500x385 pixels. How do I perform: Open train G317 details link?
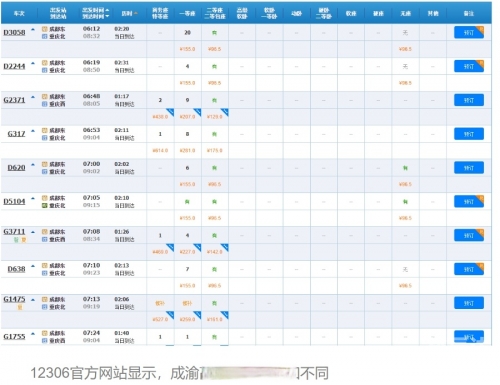(x=16, y=134)
